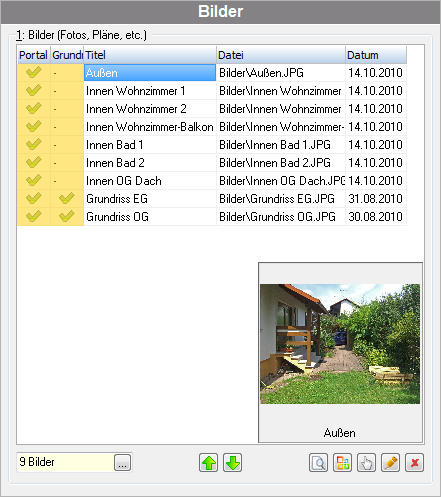Toggle Grundriss checkmark for Grundriss OG

coord(67,216)
